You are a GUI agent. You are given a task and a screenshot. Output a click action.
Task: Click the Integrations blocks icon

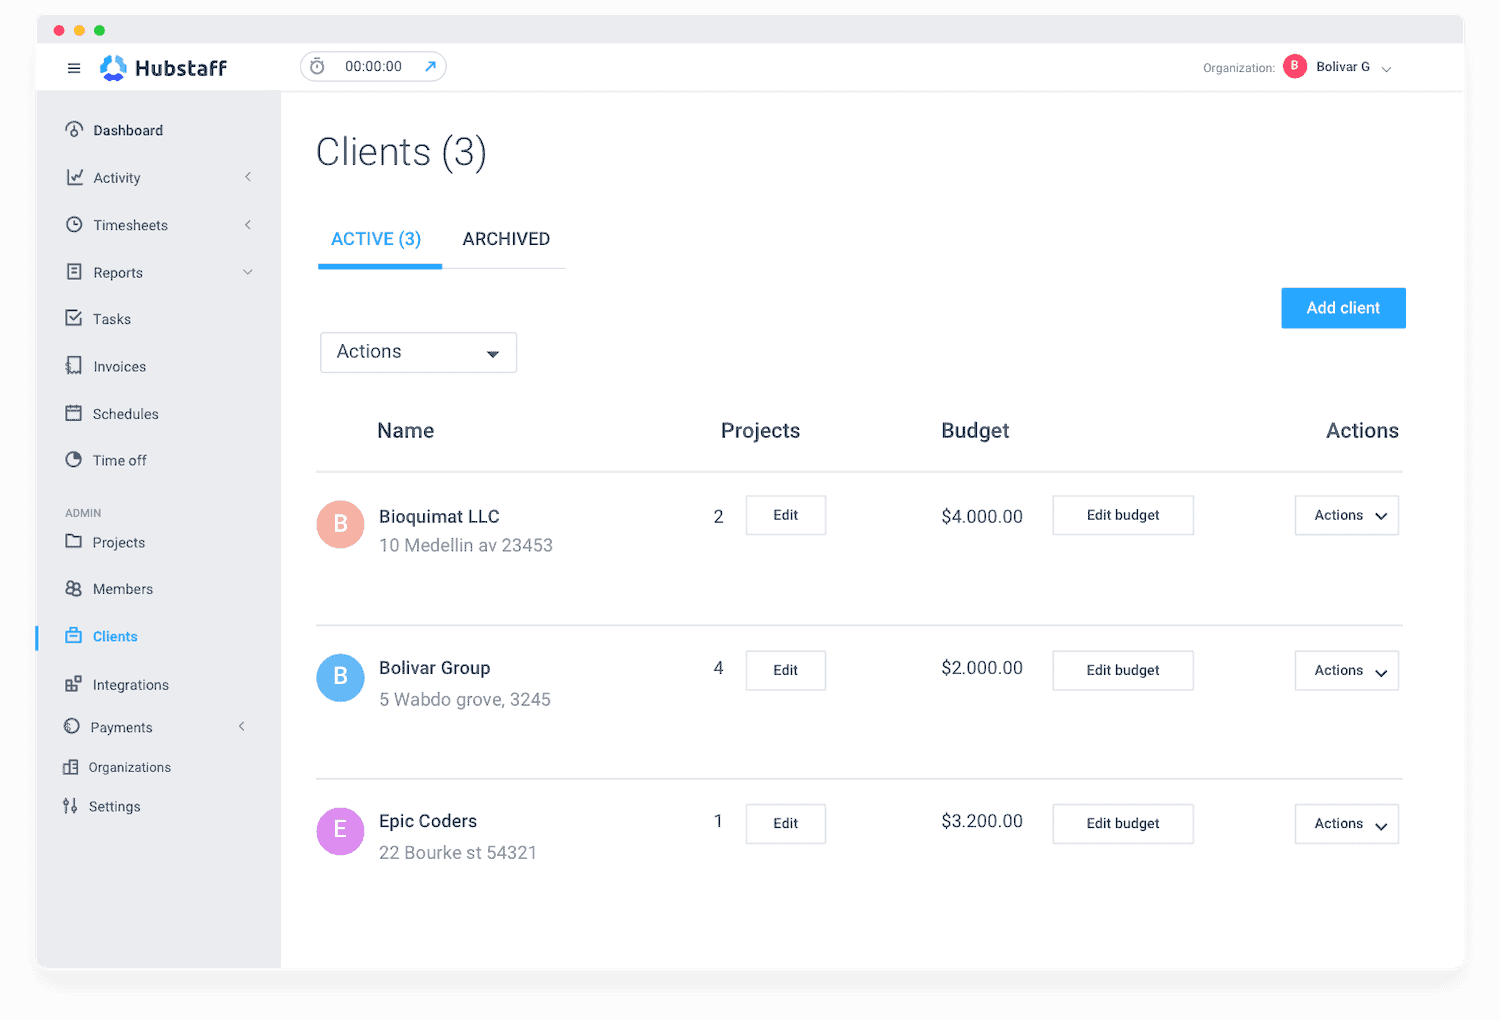click(73, 684)
